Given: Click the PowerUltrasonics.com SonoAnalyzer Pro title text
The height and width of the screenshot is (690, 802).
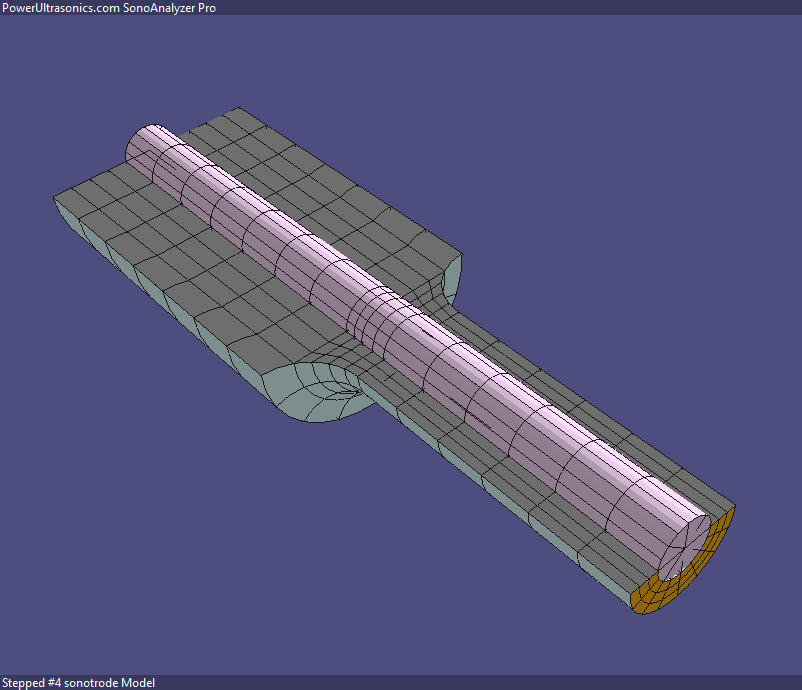Looking at the screenshot, I should pos(109,8).
